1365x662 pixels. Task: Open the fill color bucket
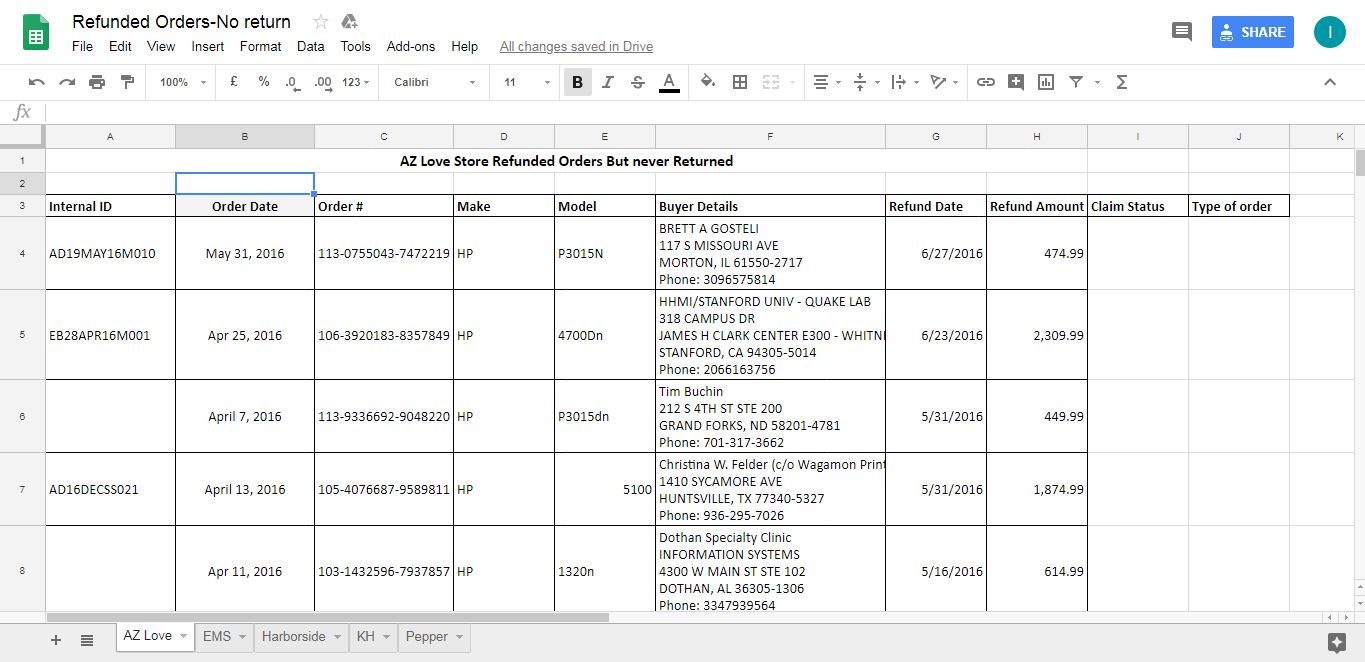click(x=708, y=82)
